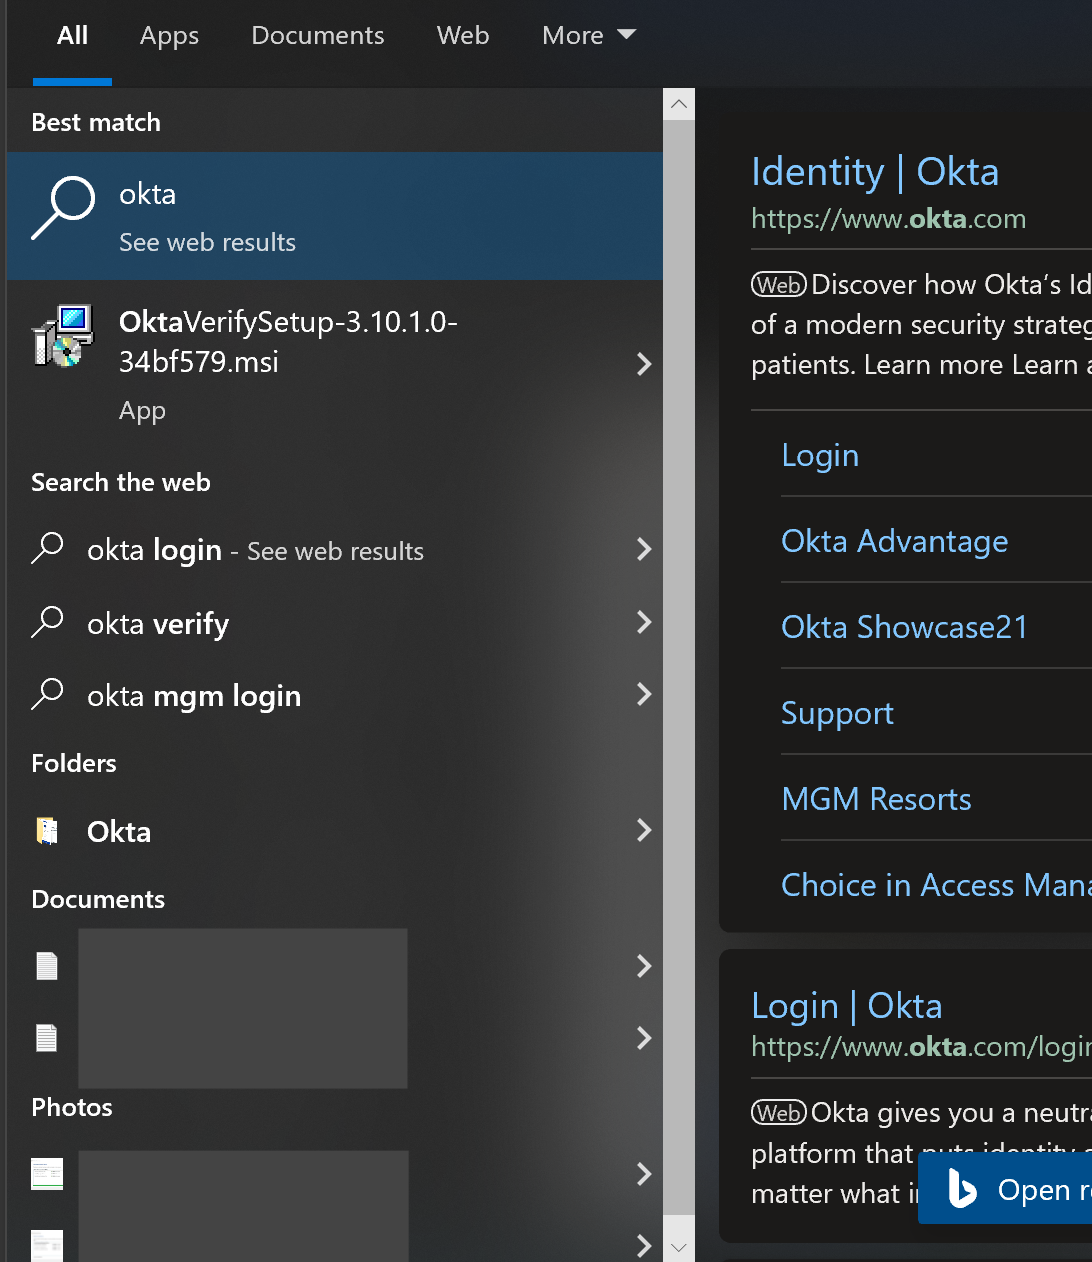Click the results list scrollbar track
Screen dimensions: 1092x1262
pyautogui.click(x=679, y=666)
